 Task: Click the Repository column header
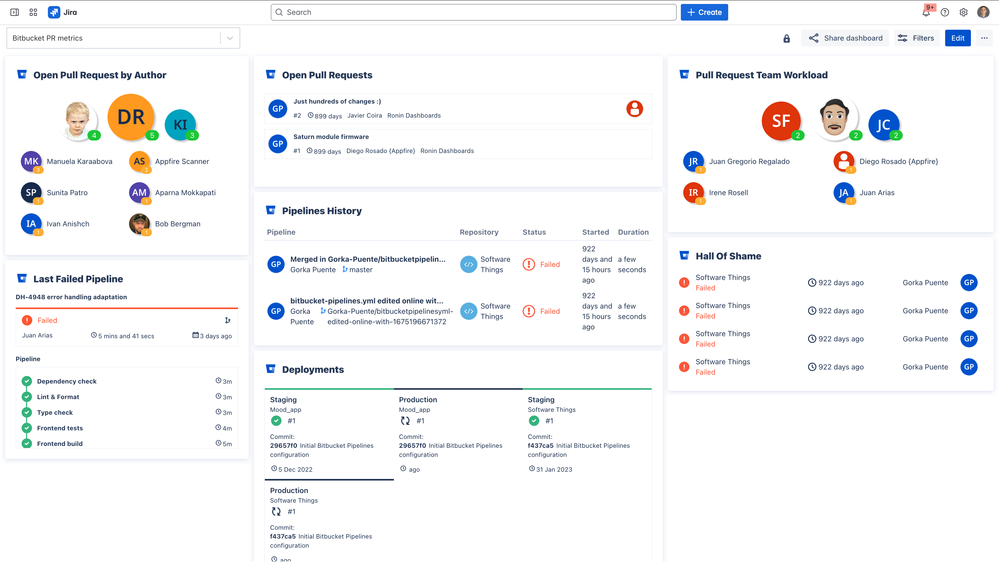click(x=478, y=232)
